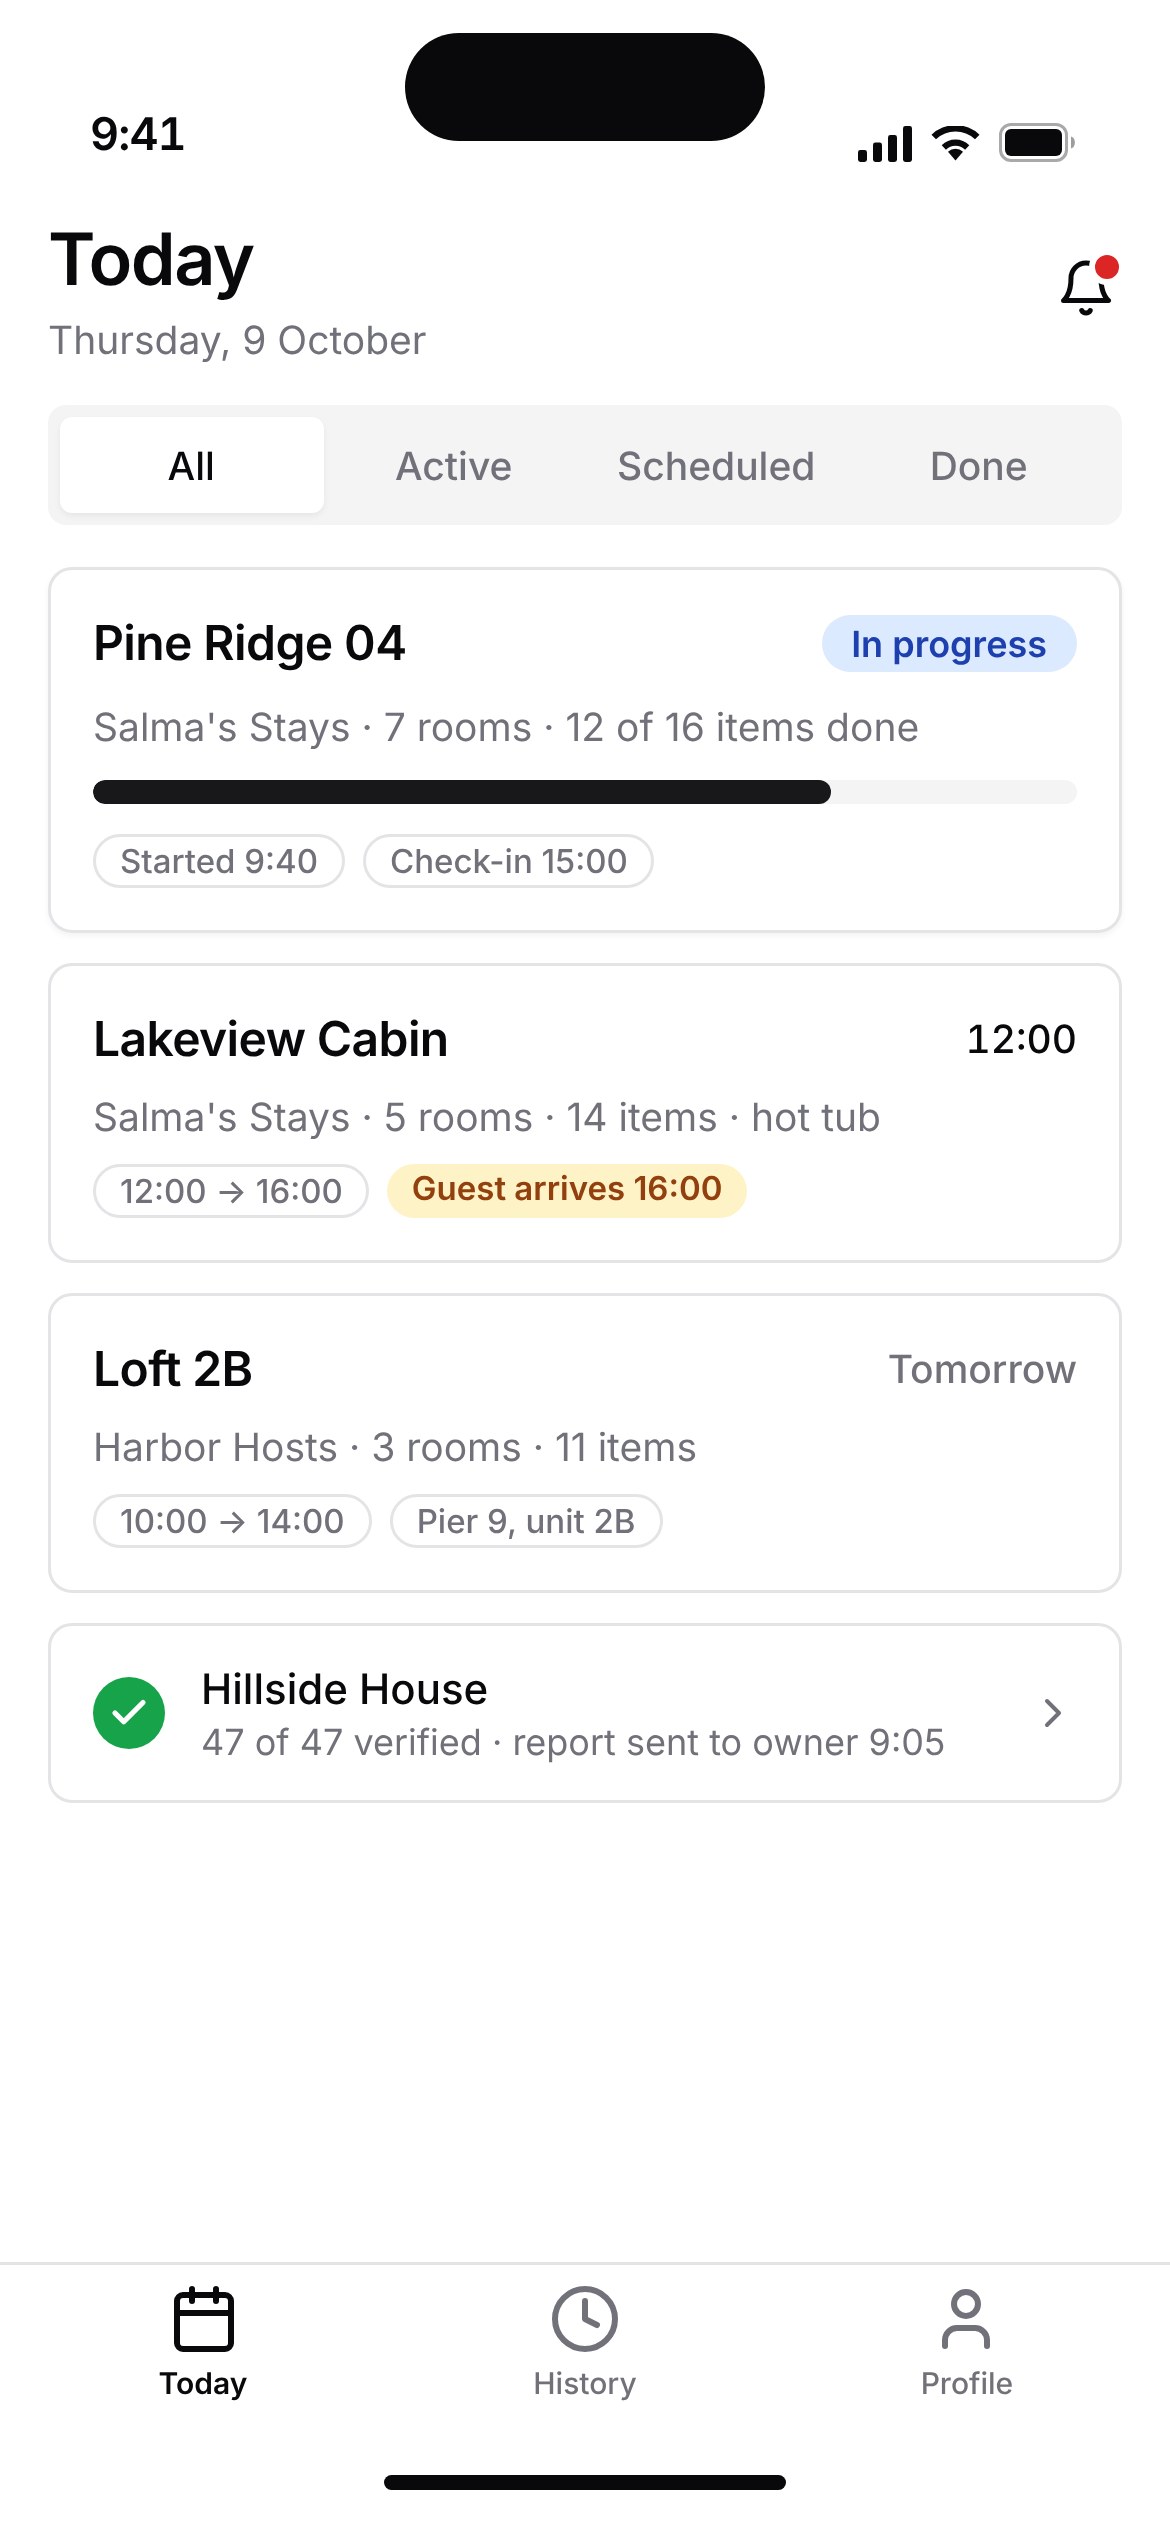Image resolution: width=1170 pixels, height=2532 pixels.
Task: Expand Hillside House chevron arrow
Action: click(1052, 1713)
